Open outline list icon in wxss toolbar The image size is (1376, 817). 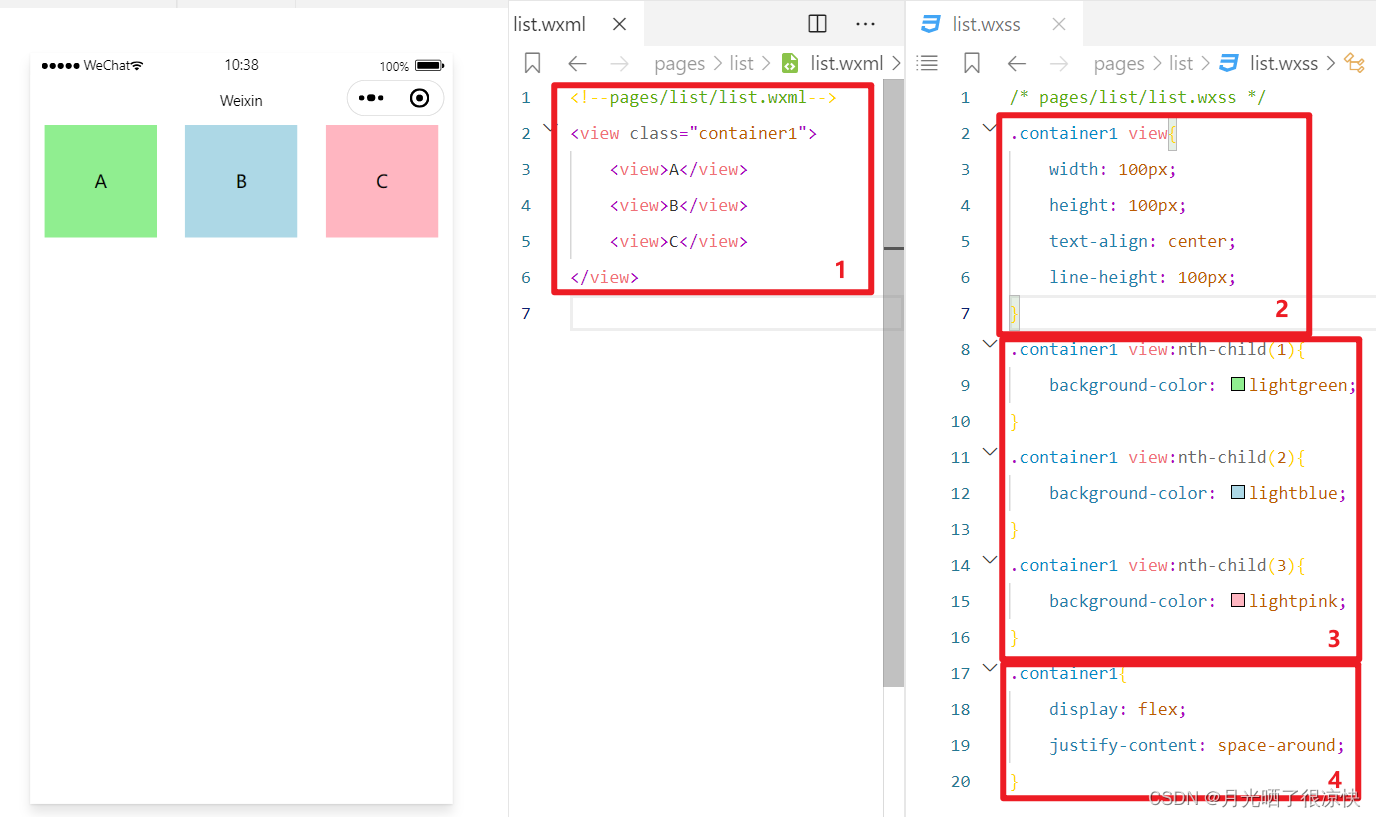928,64
